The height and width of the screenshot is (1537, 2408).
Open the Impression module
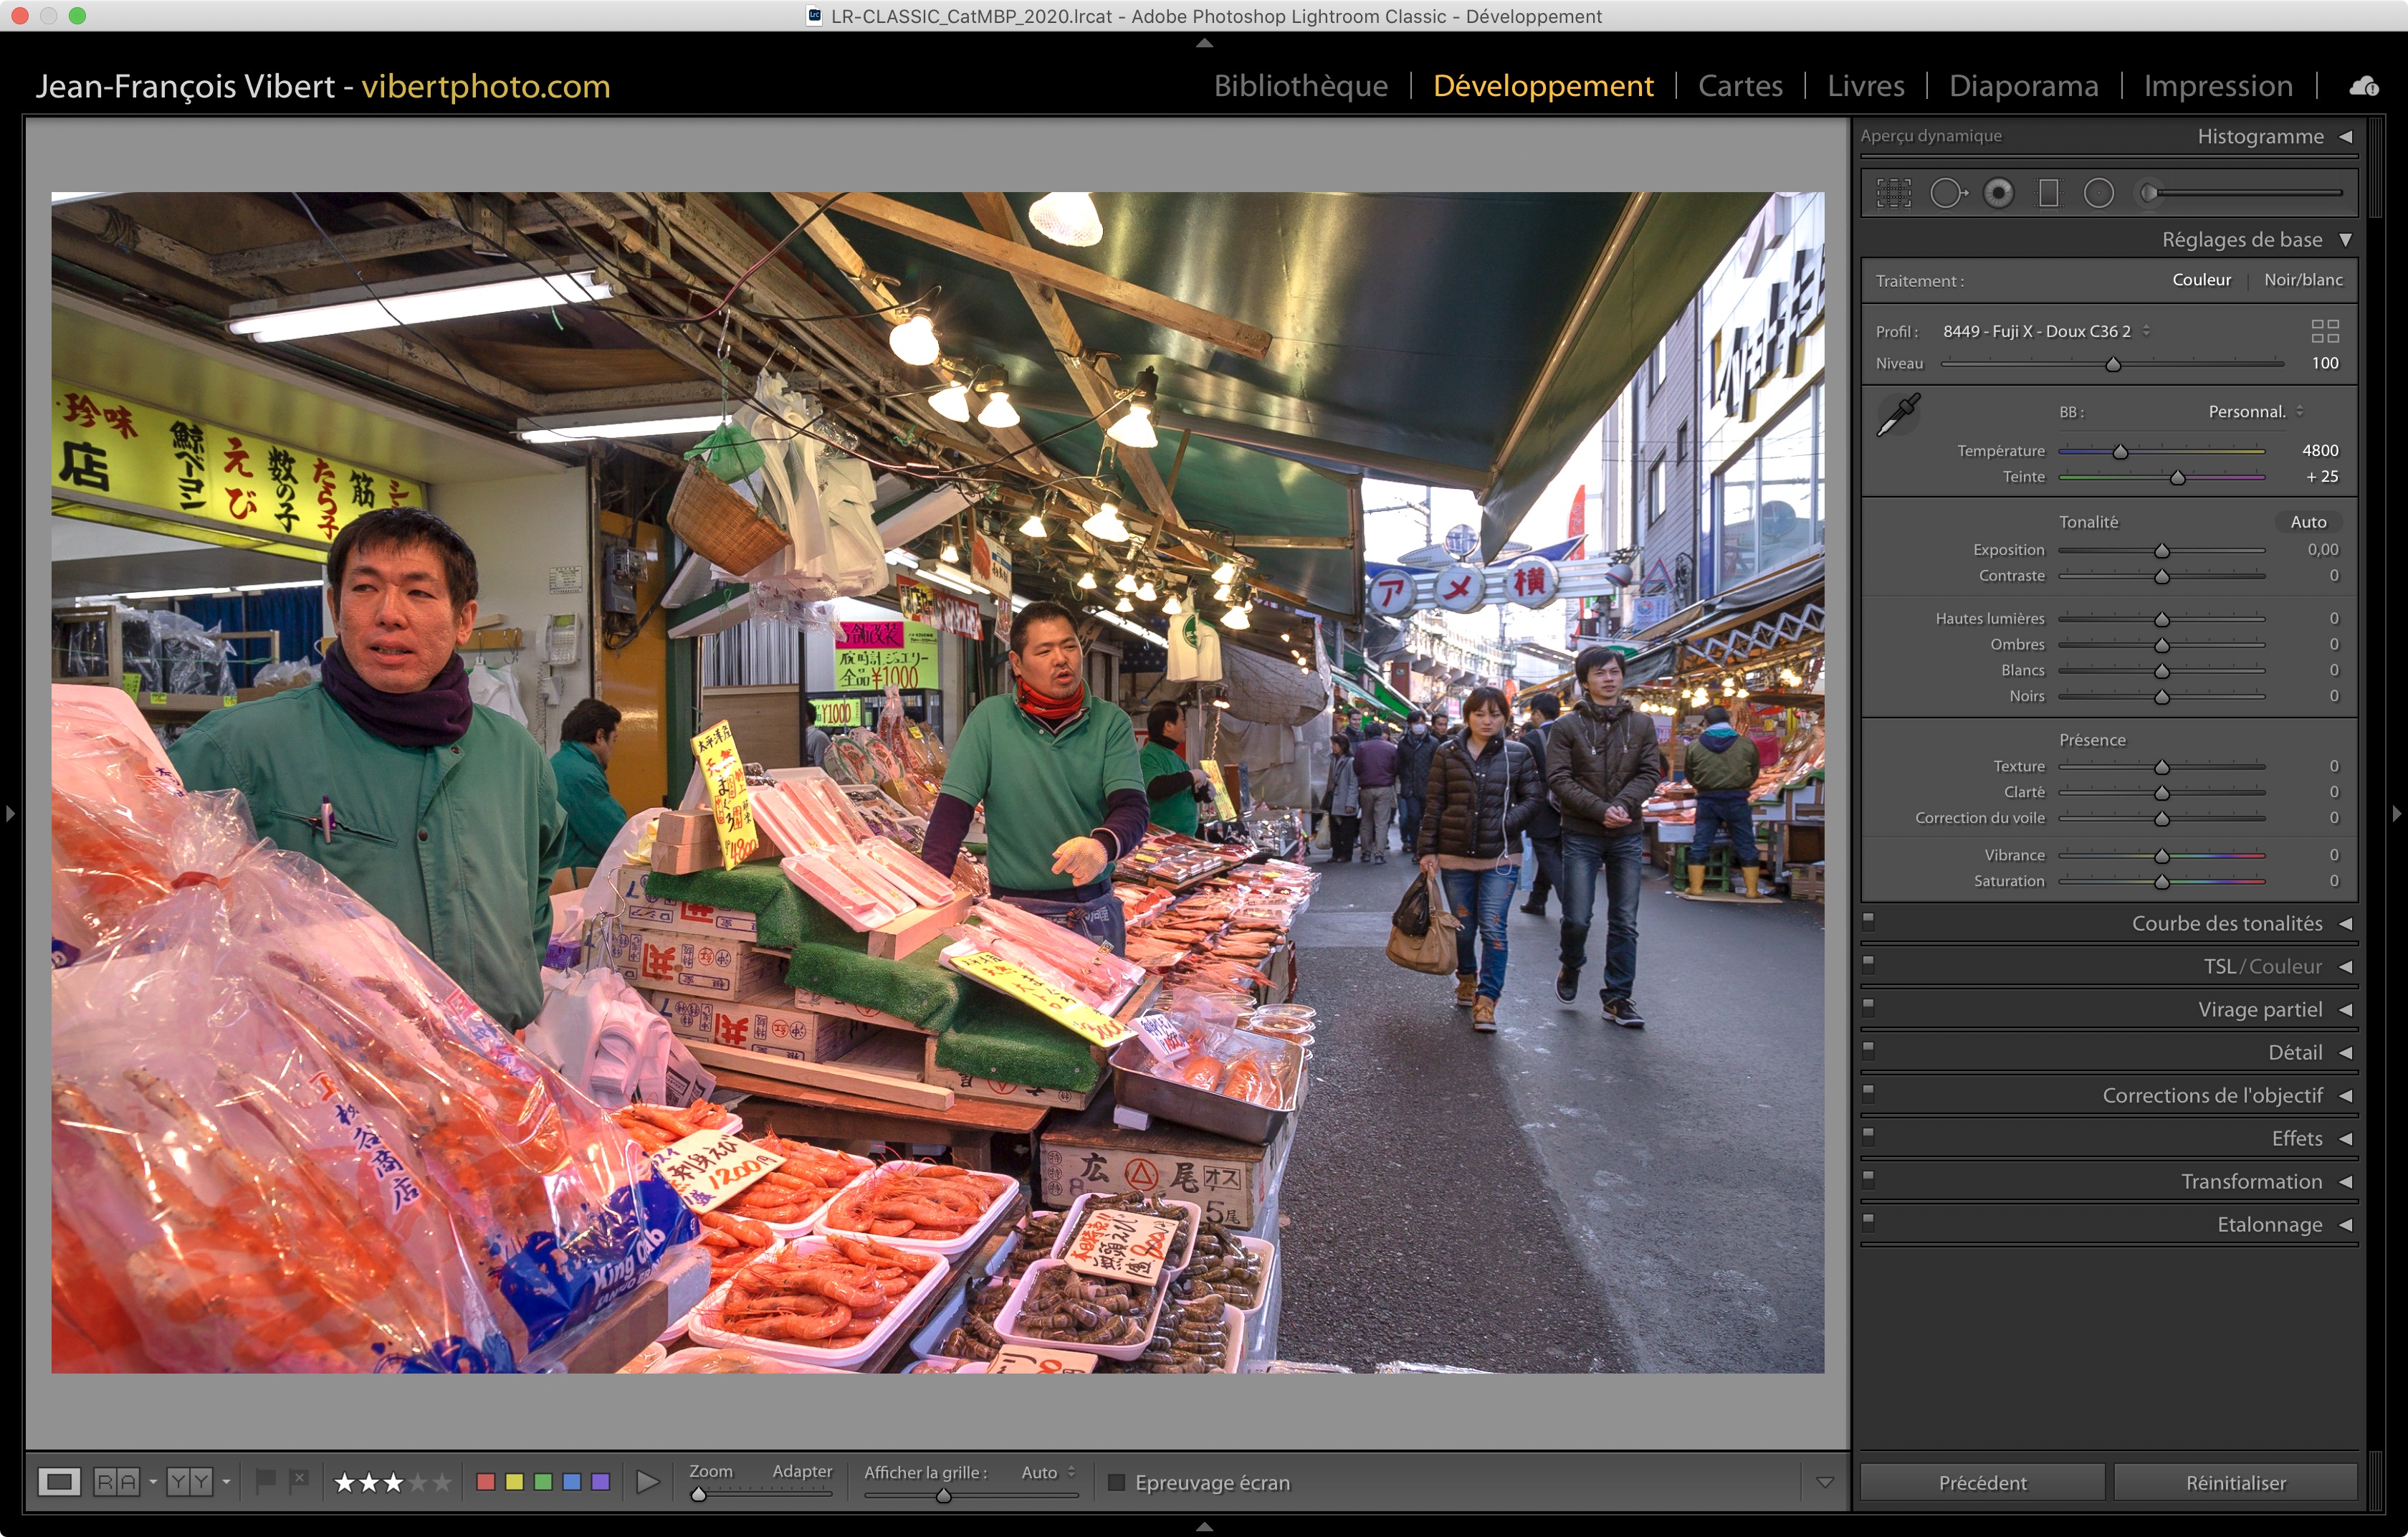(2217, 86)
